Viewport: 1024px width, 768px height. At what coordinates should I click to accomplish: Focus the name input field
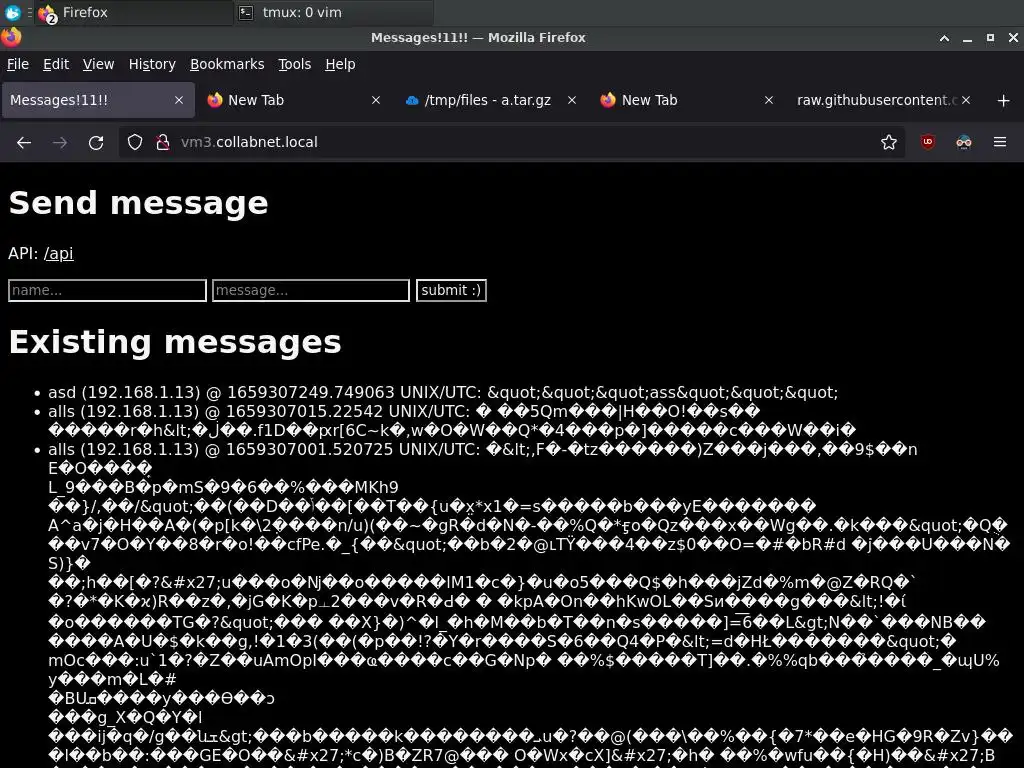(x=107, y=291)
